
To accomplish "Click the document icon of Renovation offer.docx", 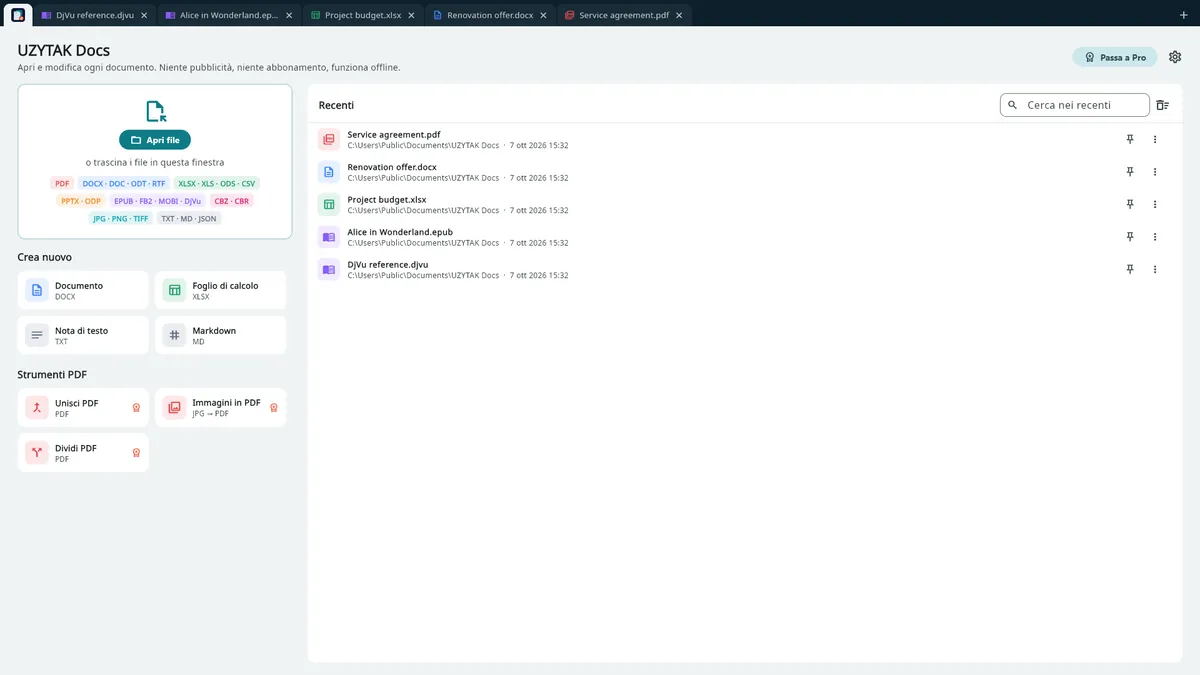I will tap(328, 172).
